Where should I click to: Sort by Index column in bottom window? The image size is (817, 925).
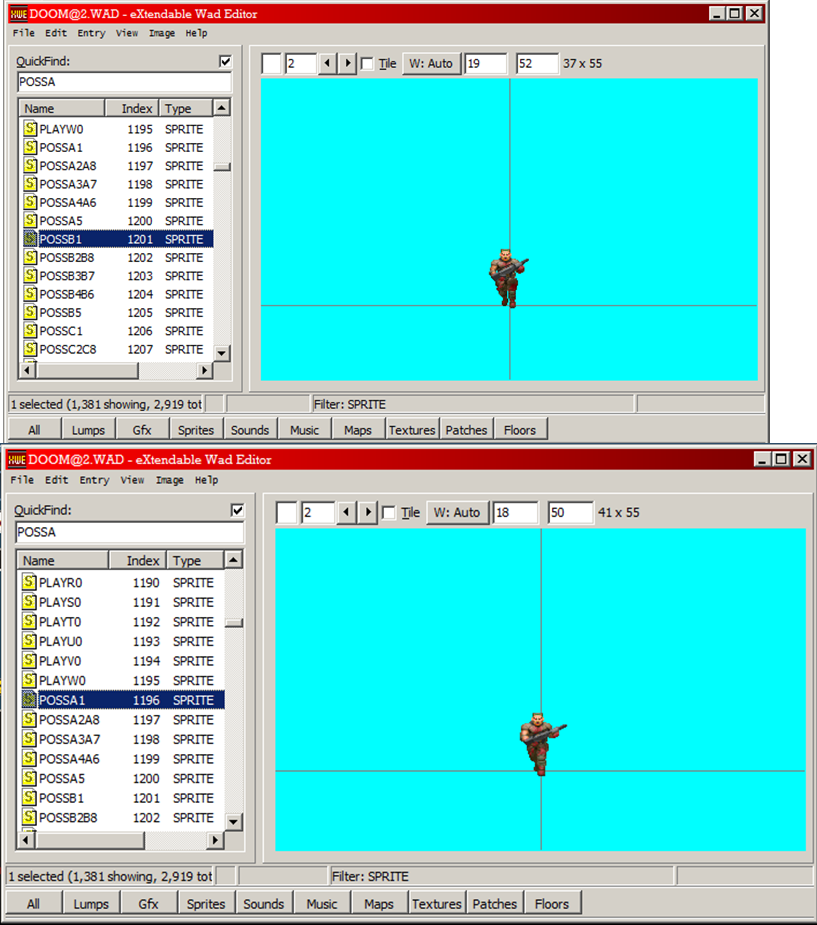[138, 560]
